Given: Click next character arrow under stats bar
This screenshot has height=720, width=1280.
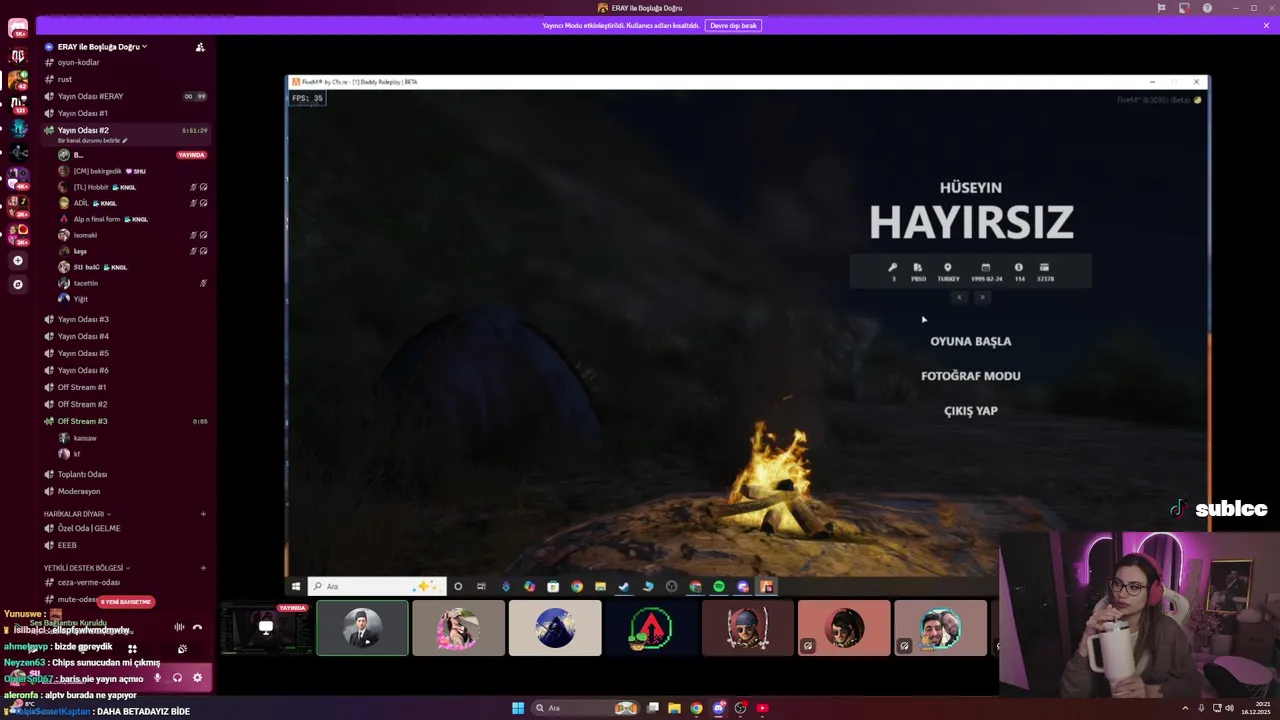Looking at the screenshot, I should click(x=983, y=297).
